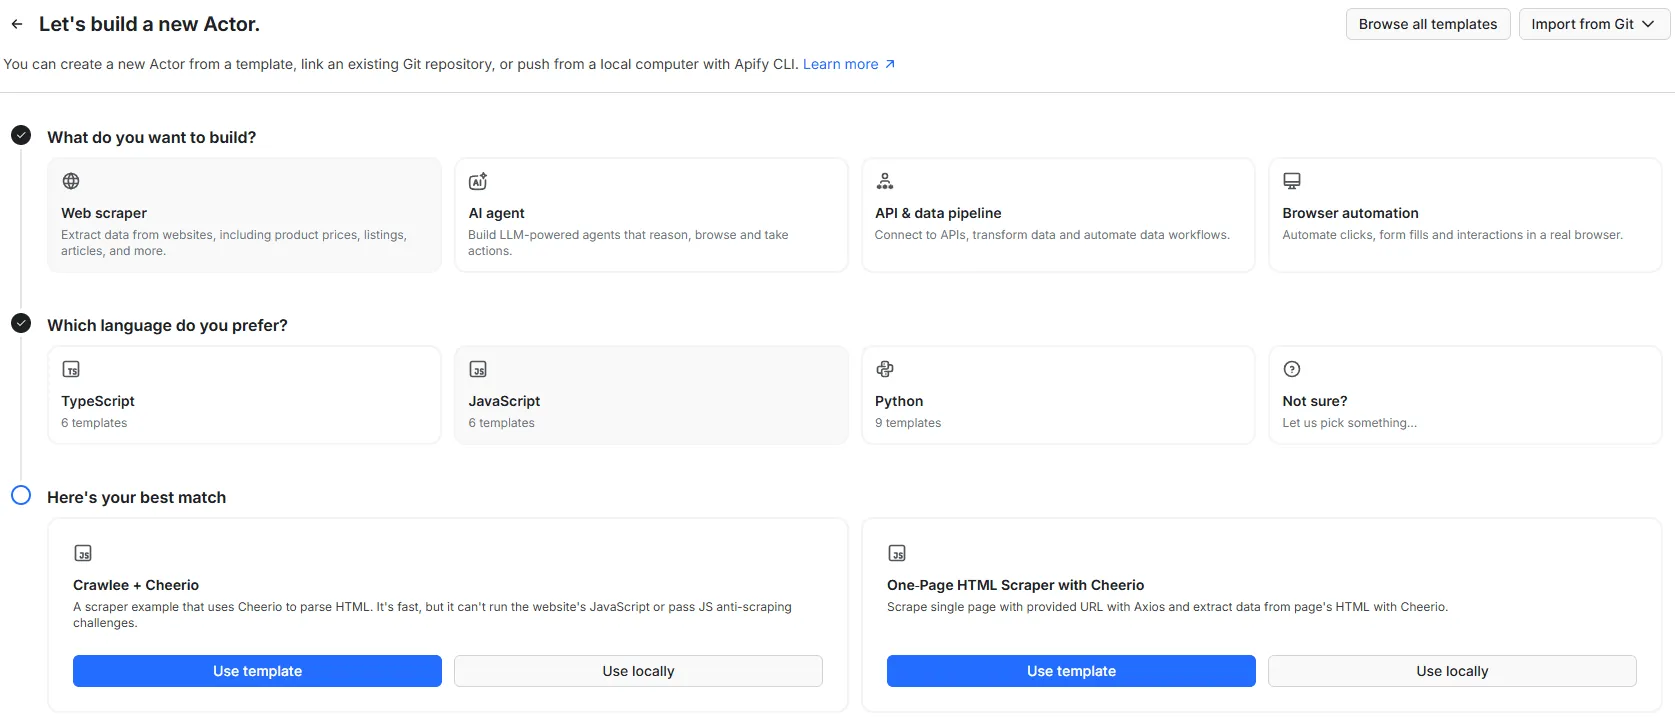Screen dimensions: 1675x717
Task: Click '6 templates' under JavaScript
Action: (x=501, y=423)
